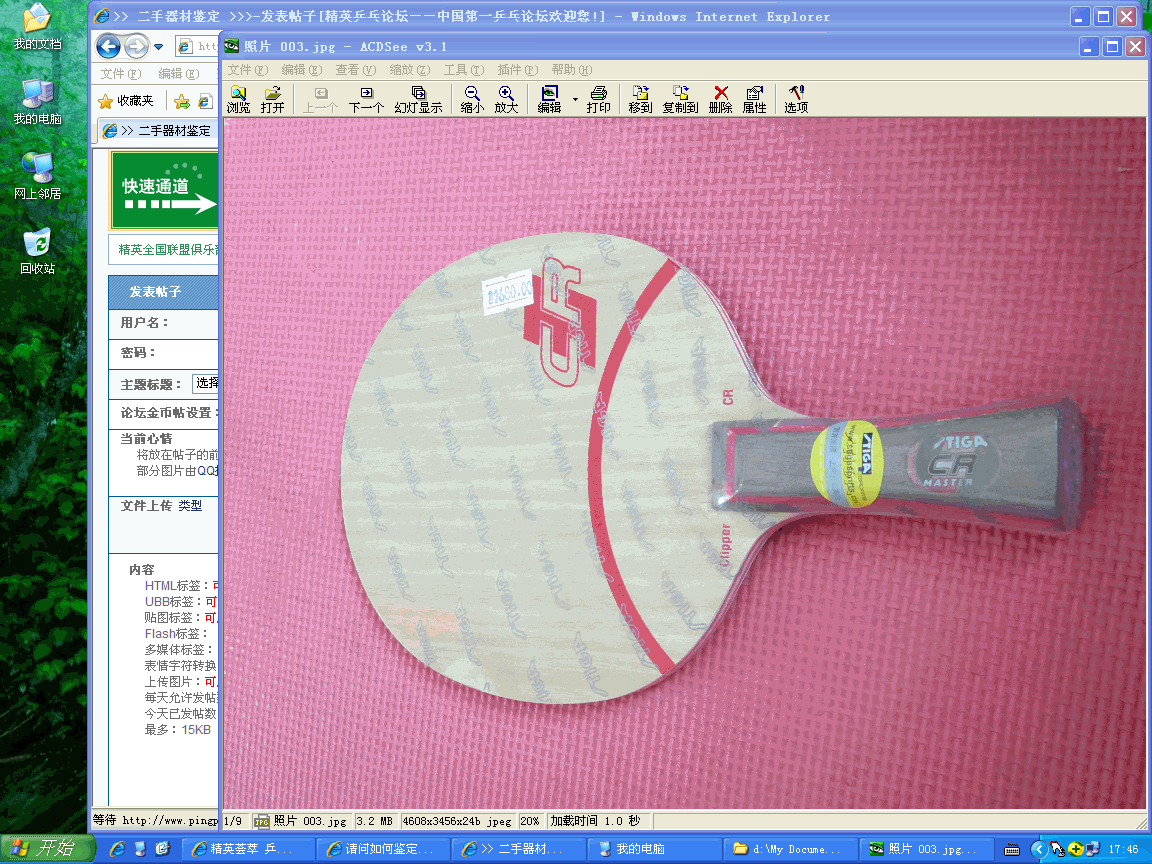The height and width of the screenshot is (864, 1152).
Task: Switch to 请问如何鉴定 taskbar window
Action: pos(384,849)
